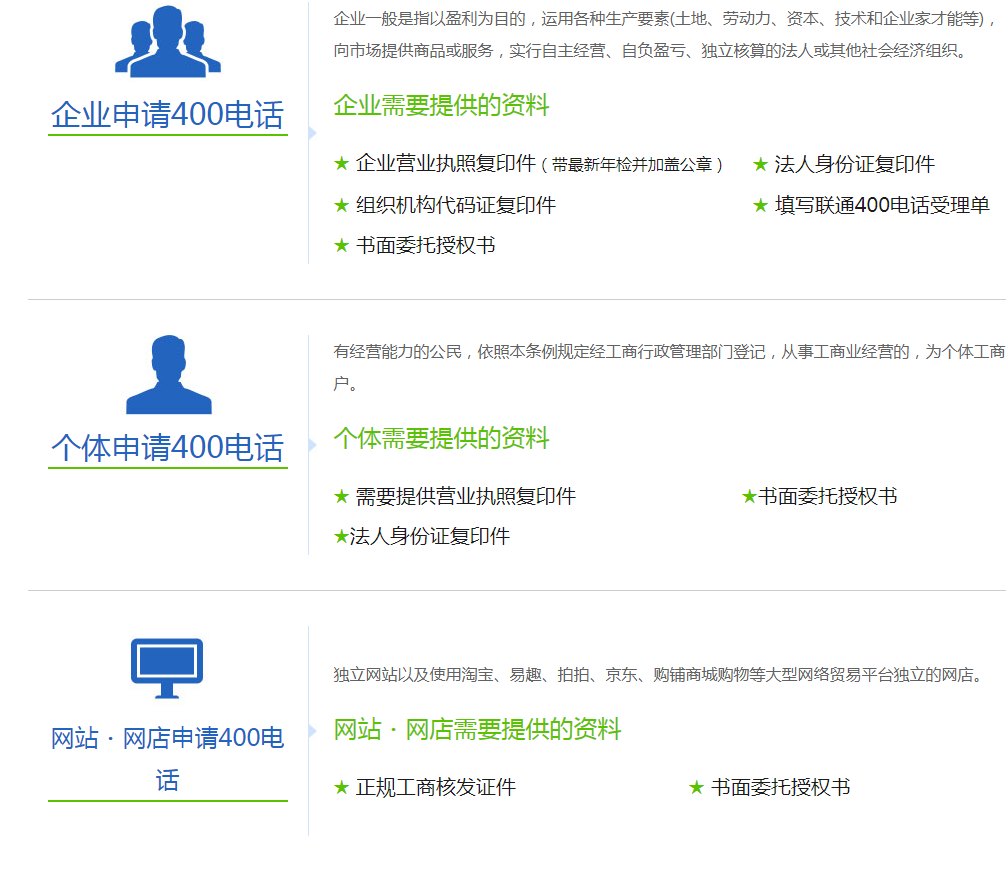Image resolution: width=1006 pixels, height=876 pixels.
Task: Click the enterprise group-of-people icon
Action: click(x=168, y=42)
